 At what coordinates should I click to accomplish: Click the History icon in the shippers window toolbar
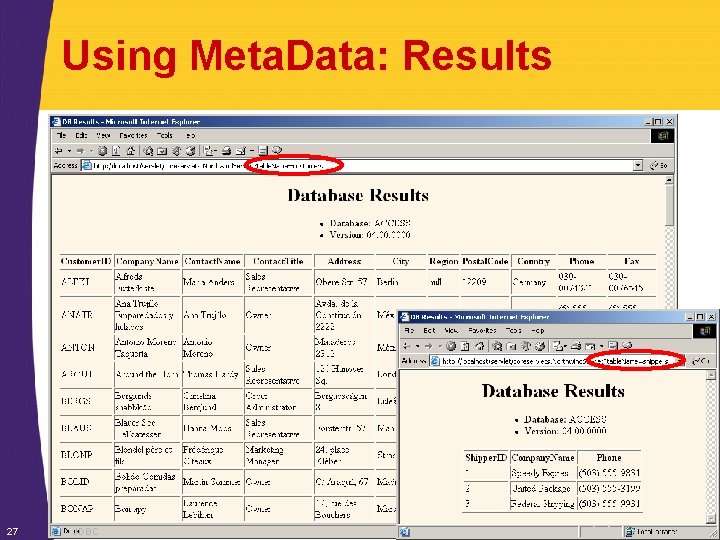(540, 346)
